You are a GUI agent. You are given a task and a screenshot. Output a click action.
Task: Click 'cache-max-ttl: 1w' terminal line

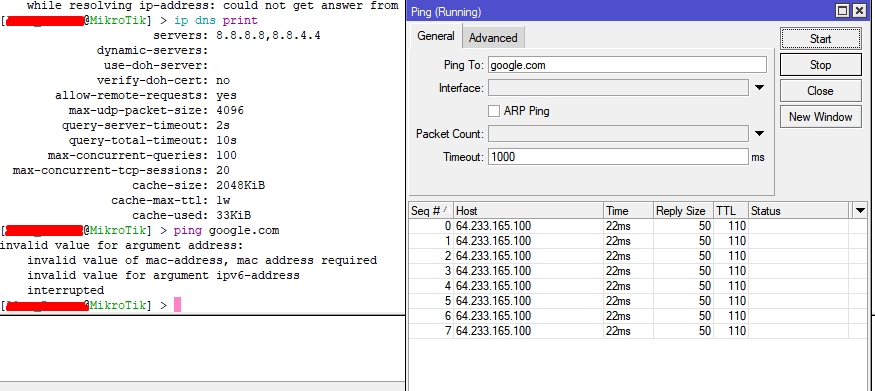pyautogui.click(x=171, y=200)
